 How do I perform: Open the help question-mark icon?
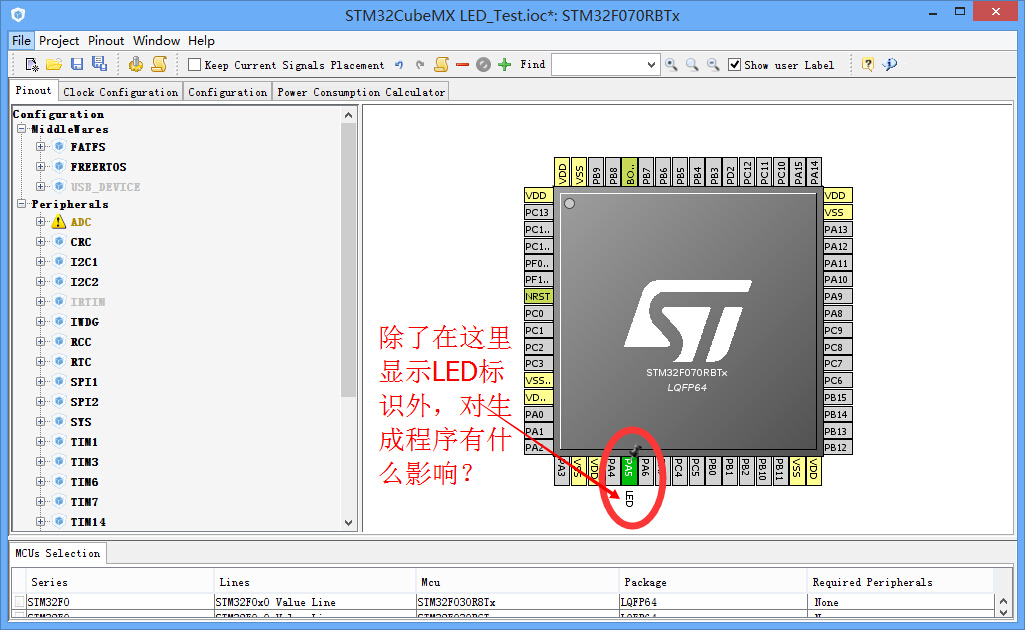point(867,64)
